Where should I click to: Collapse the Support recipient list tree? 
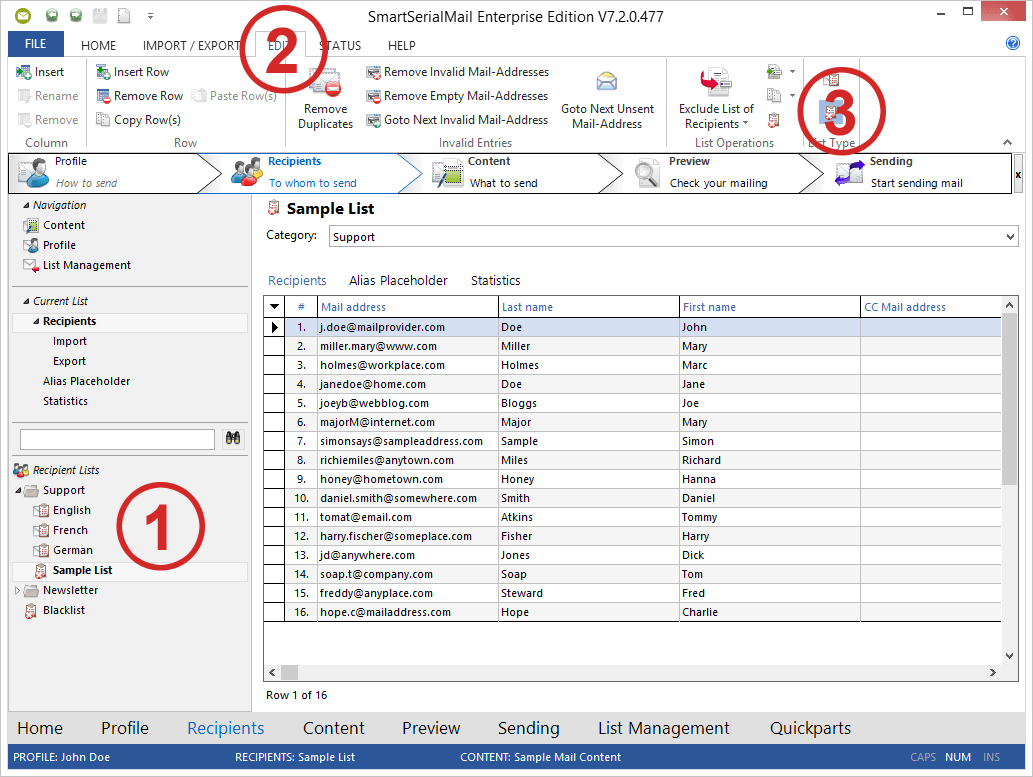pyautogui.click(x=20, y=490)
